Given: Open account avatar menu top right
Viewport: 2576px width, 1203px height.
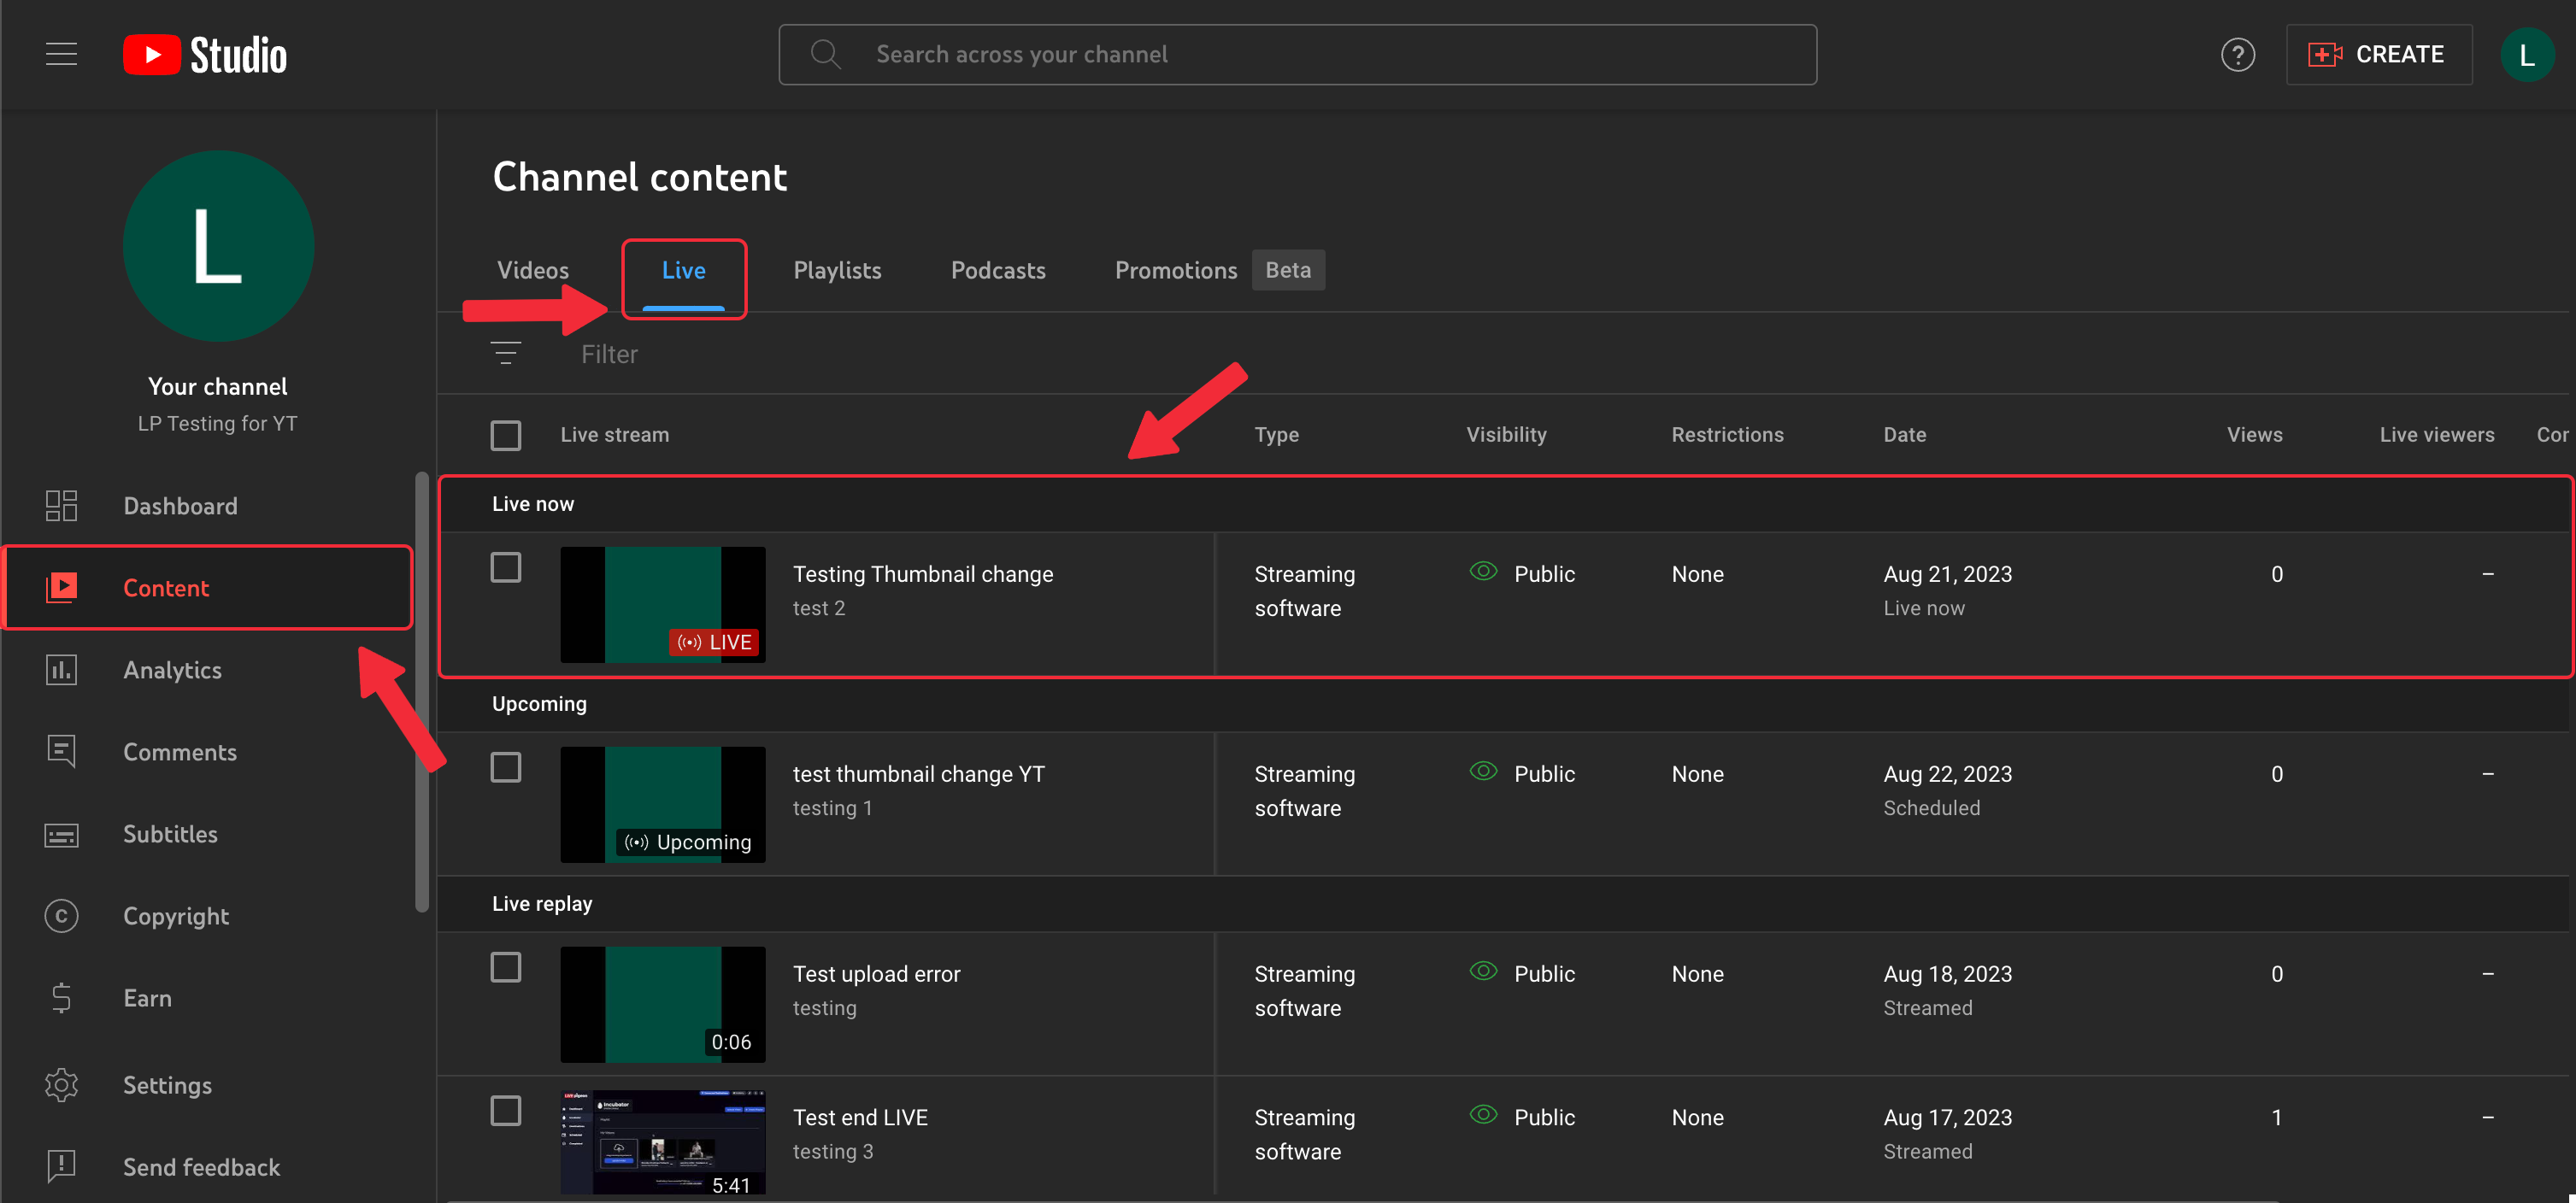Looking at the screenshot, I should point(2526,55).
